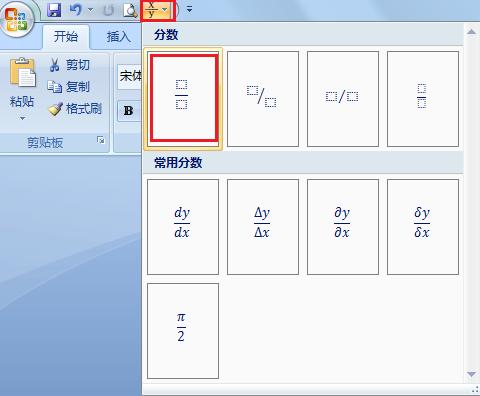
Task: Click the Office button orb
Action: (x=17, y=19)
